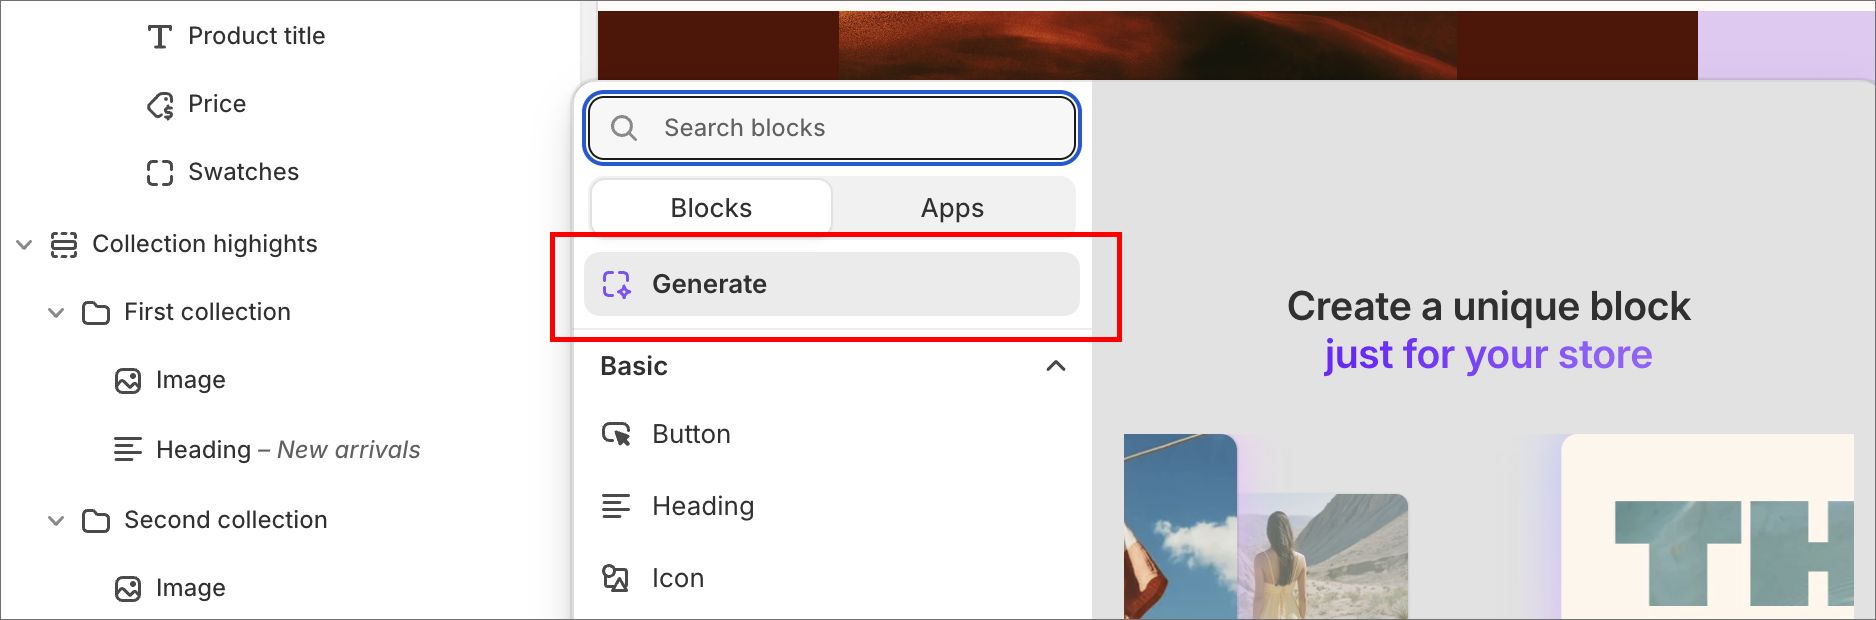
Task: Click the Button block cursor icon
Action: coord(616,434)
